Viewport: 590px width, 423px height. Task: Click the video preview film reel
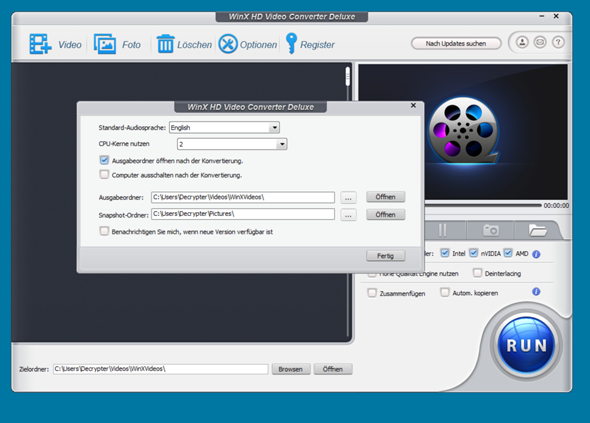tap(464, 131)
